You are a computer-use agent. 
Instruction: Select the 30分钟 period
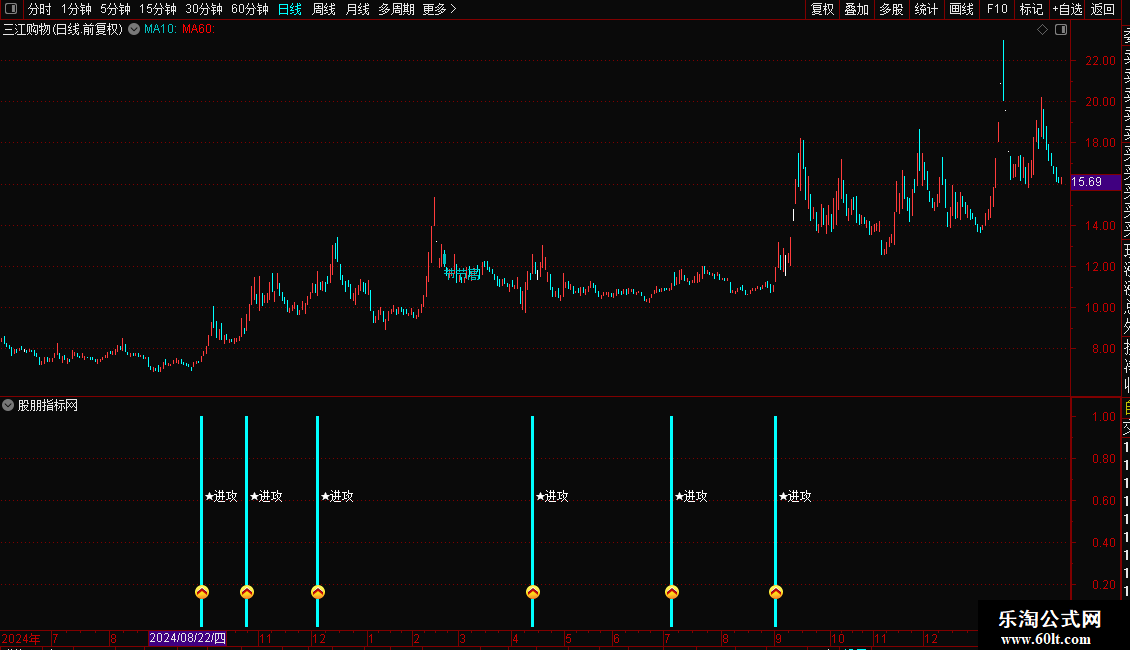(203, 9)
